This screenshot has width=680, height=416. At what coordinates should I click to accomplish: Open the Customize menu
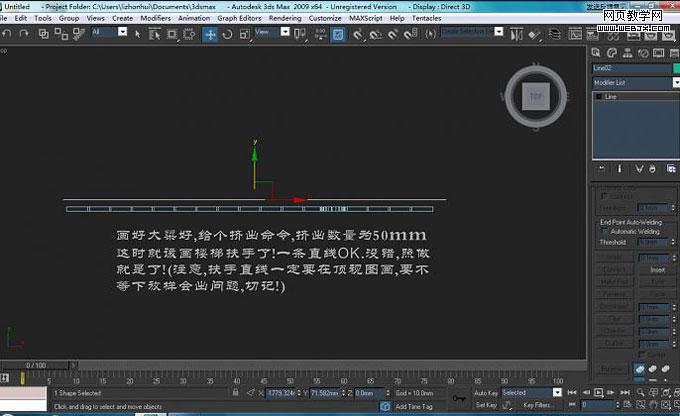pyautogui.click(x=325, y=18)
